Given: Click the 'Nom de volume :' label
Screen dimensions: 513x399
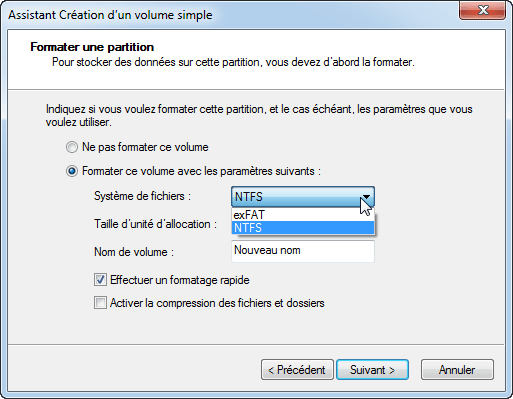Looking at the screenshot, I should coord(134,252).
